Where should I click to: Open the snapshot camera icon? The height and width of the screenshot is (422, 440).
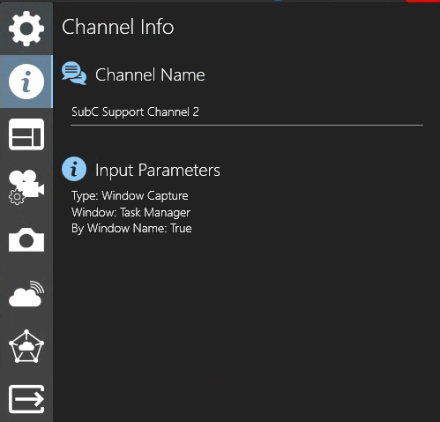click(x=26, y=240)
